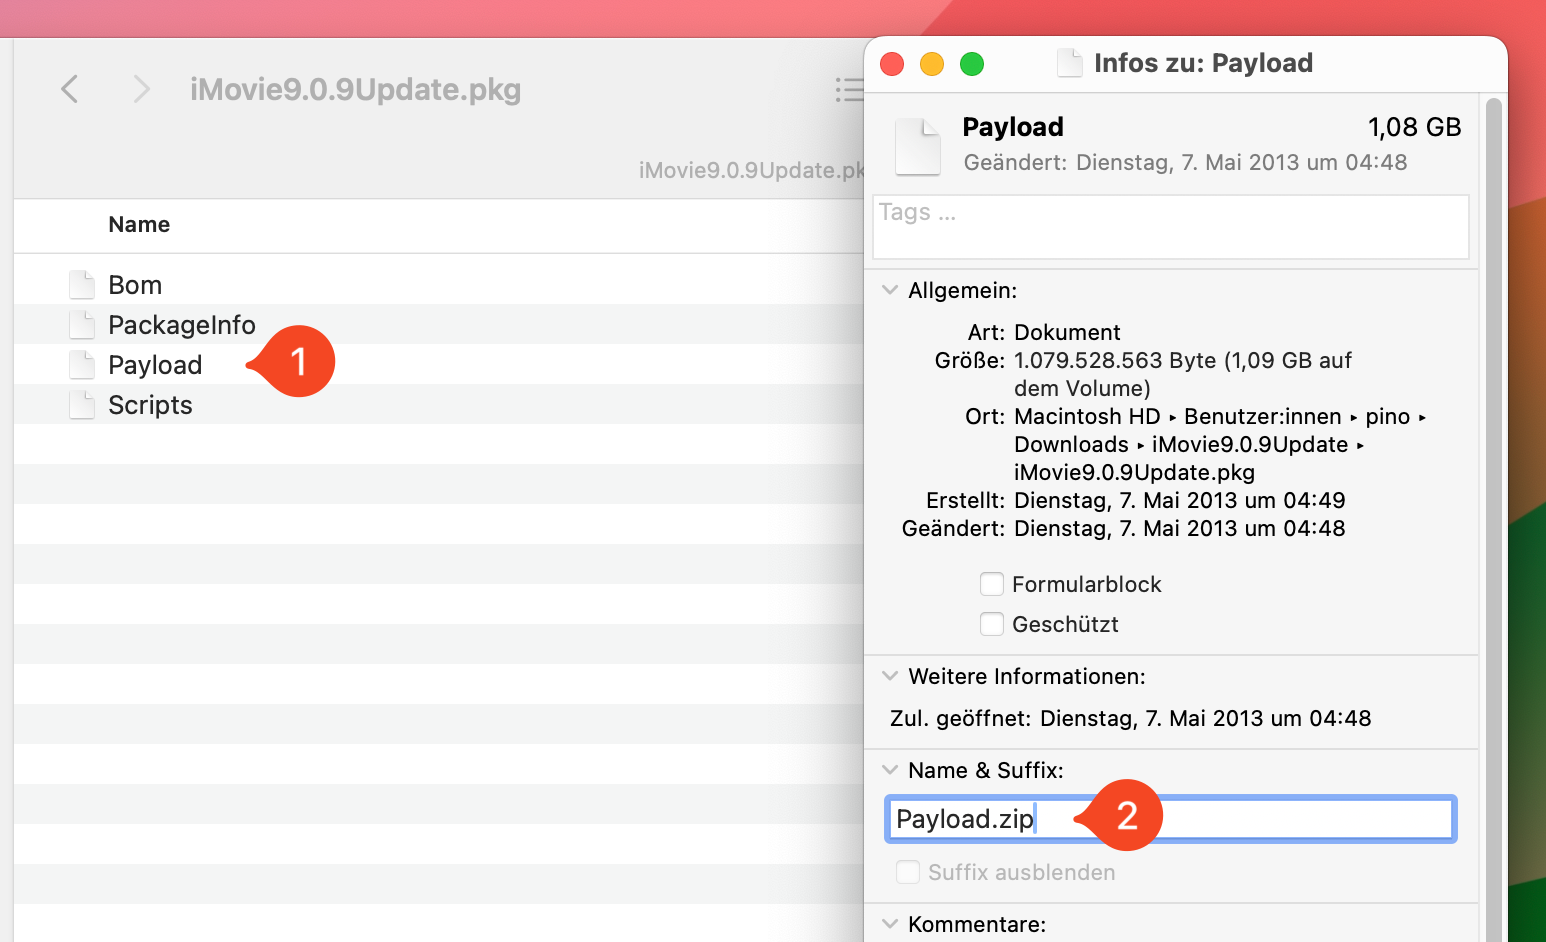Click the Tags input field
The width and height of the screenshot is (1546, 942).
click(x=1170, y=227)
